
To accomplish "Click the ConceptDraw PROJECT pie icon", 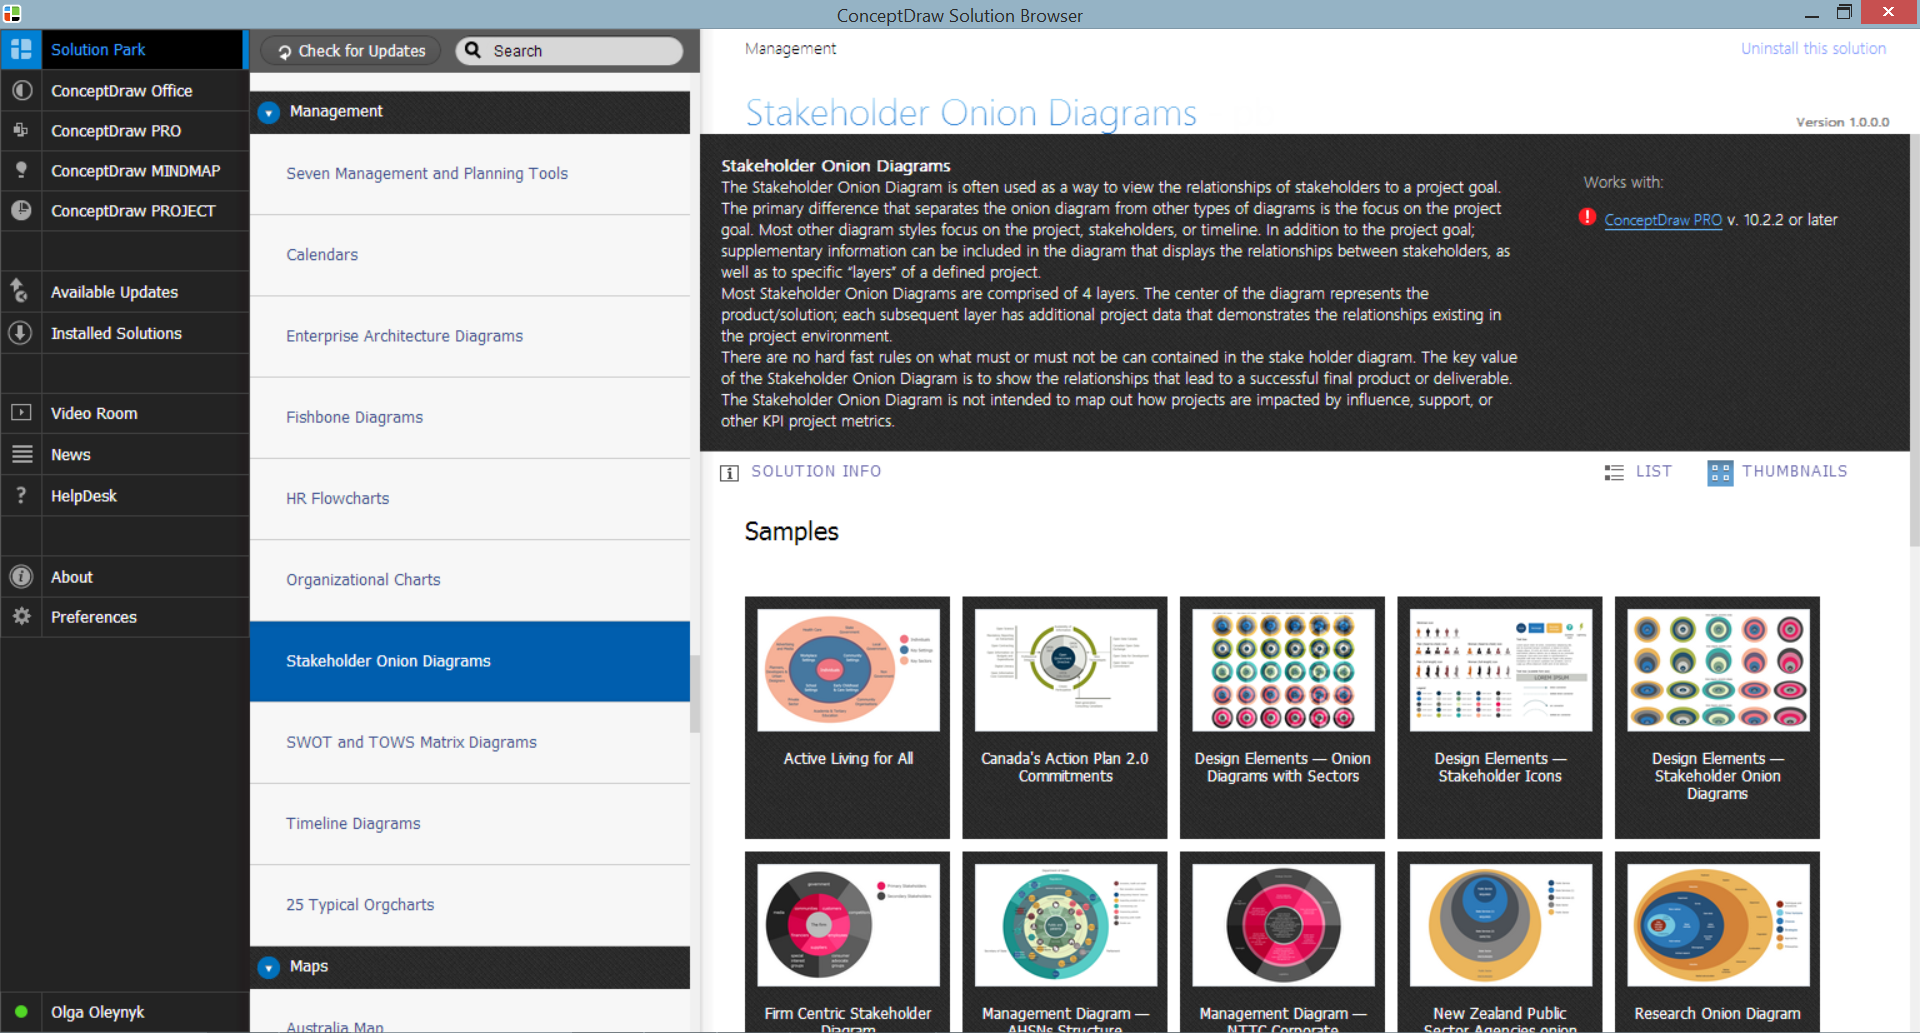I will coord(21,210).
